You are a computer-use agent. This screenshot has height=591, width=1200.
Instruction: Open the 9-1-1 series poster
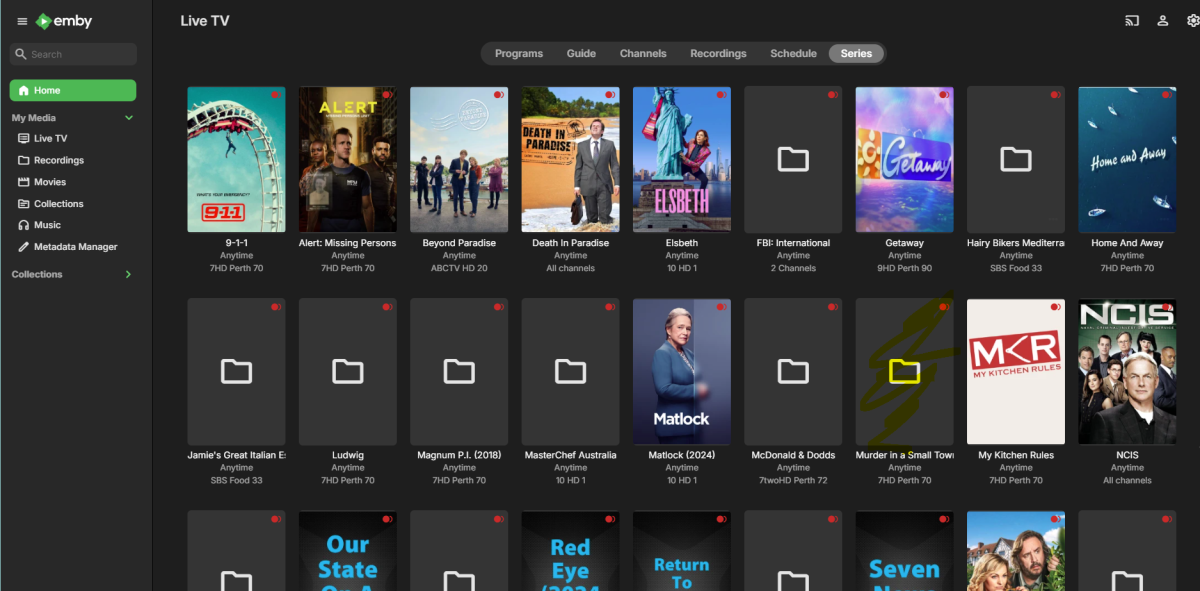click(236, 160)
